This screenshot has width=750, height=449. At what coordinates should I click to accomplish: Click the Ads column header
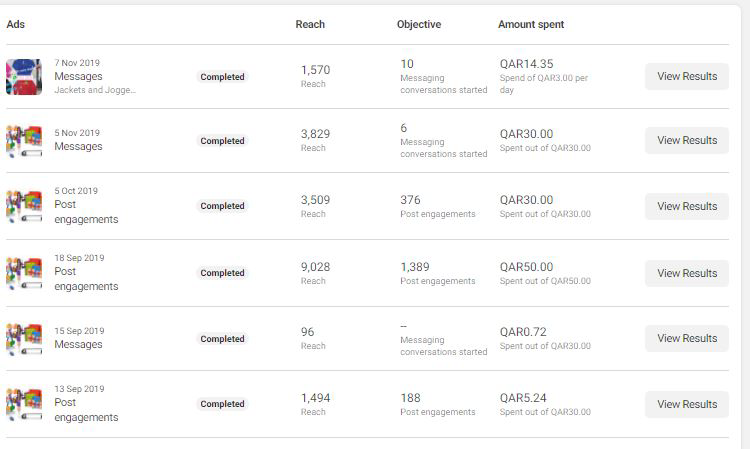16,24
